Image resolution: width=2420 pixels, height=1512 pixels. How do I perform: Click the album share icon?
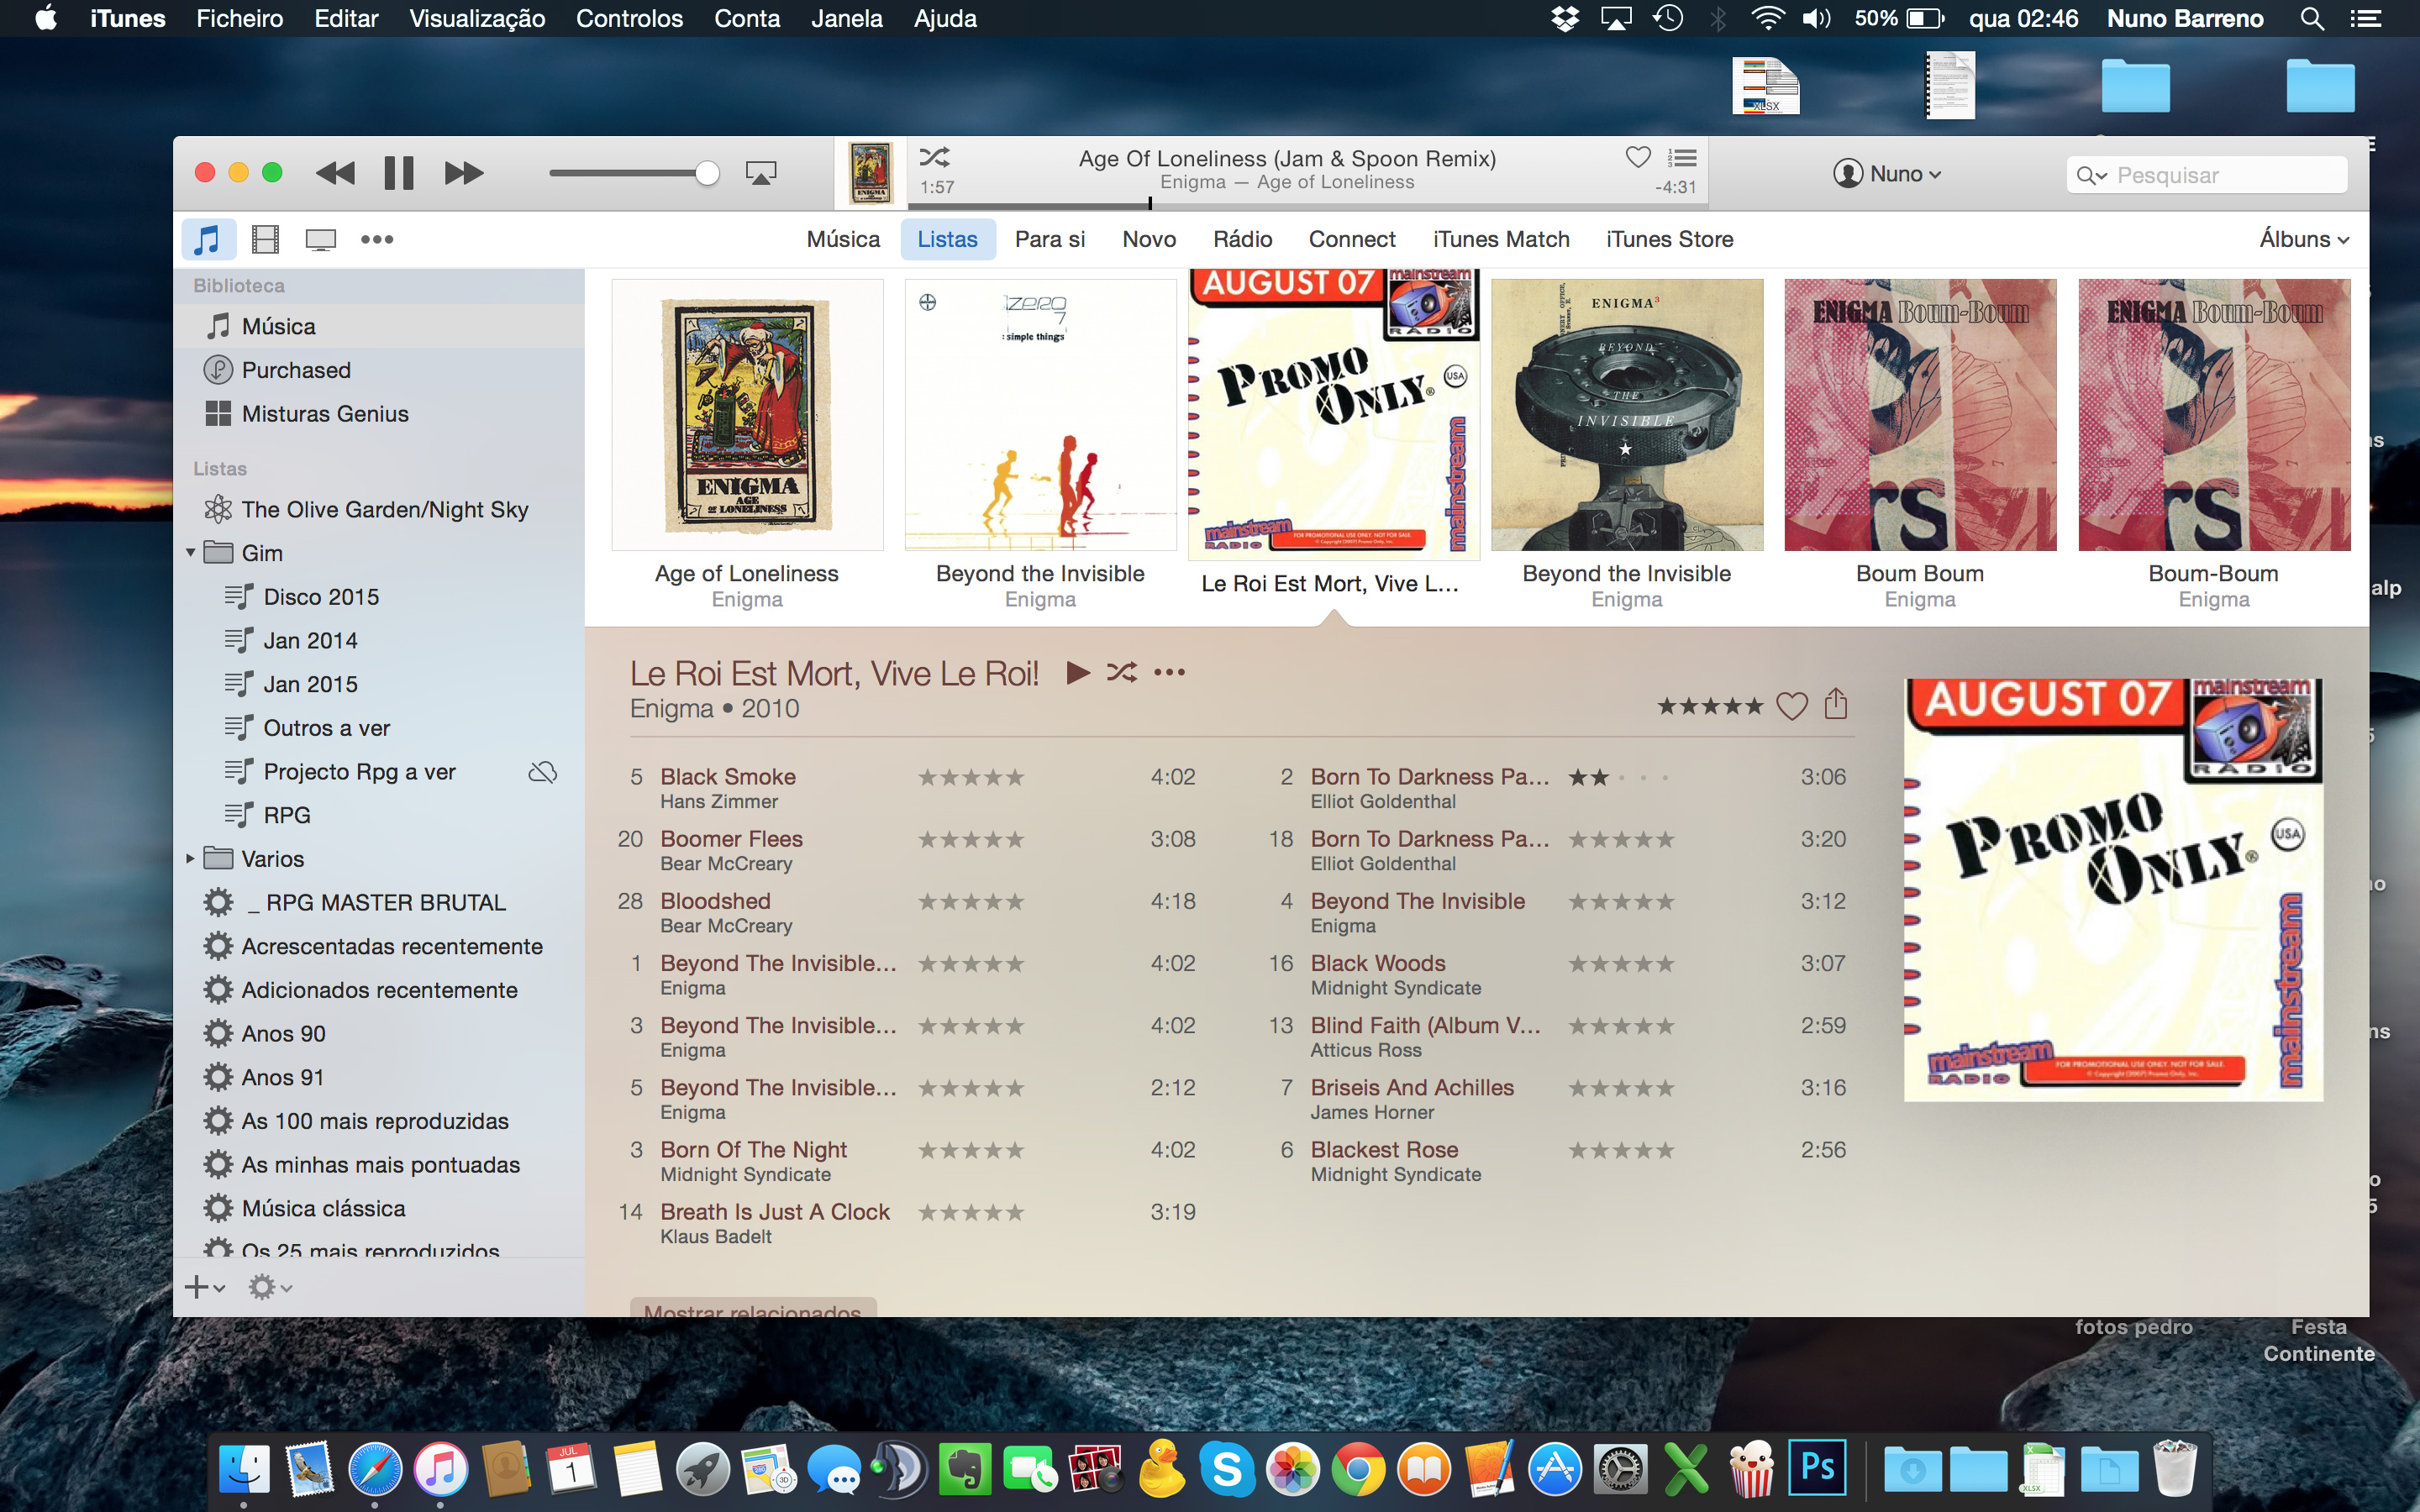click(x=1835, y=705)
